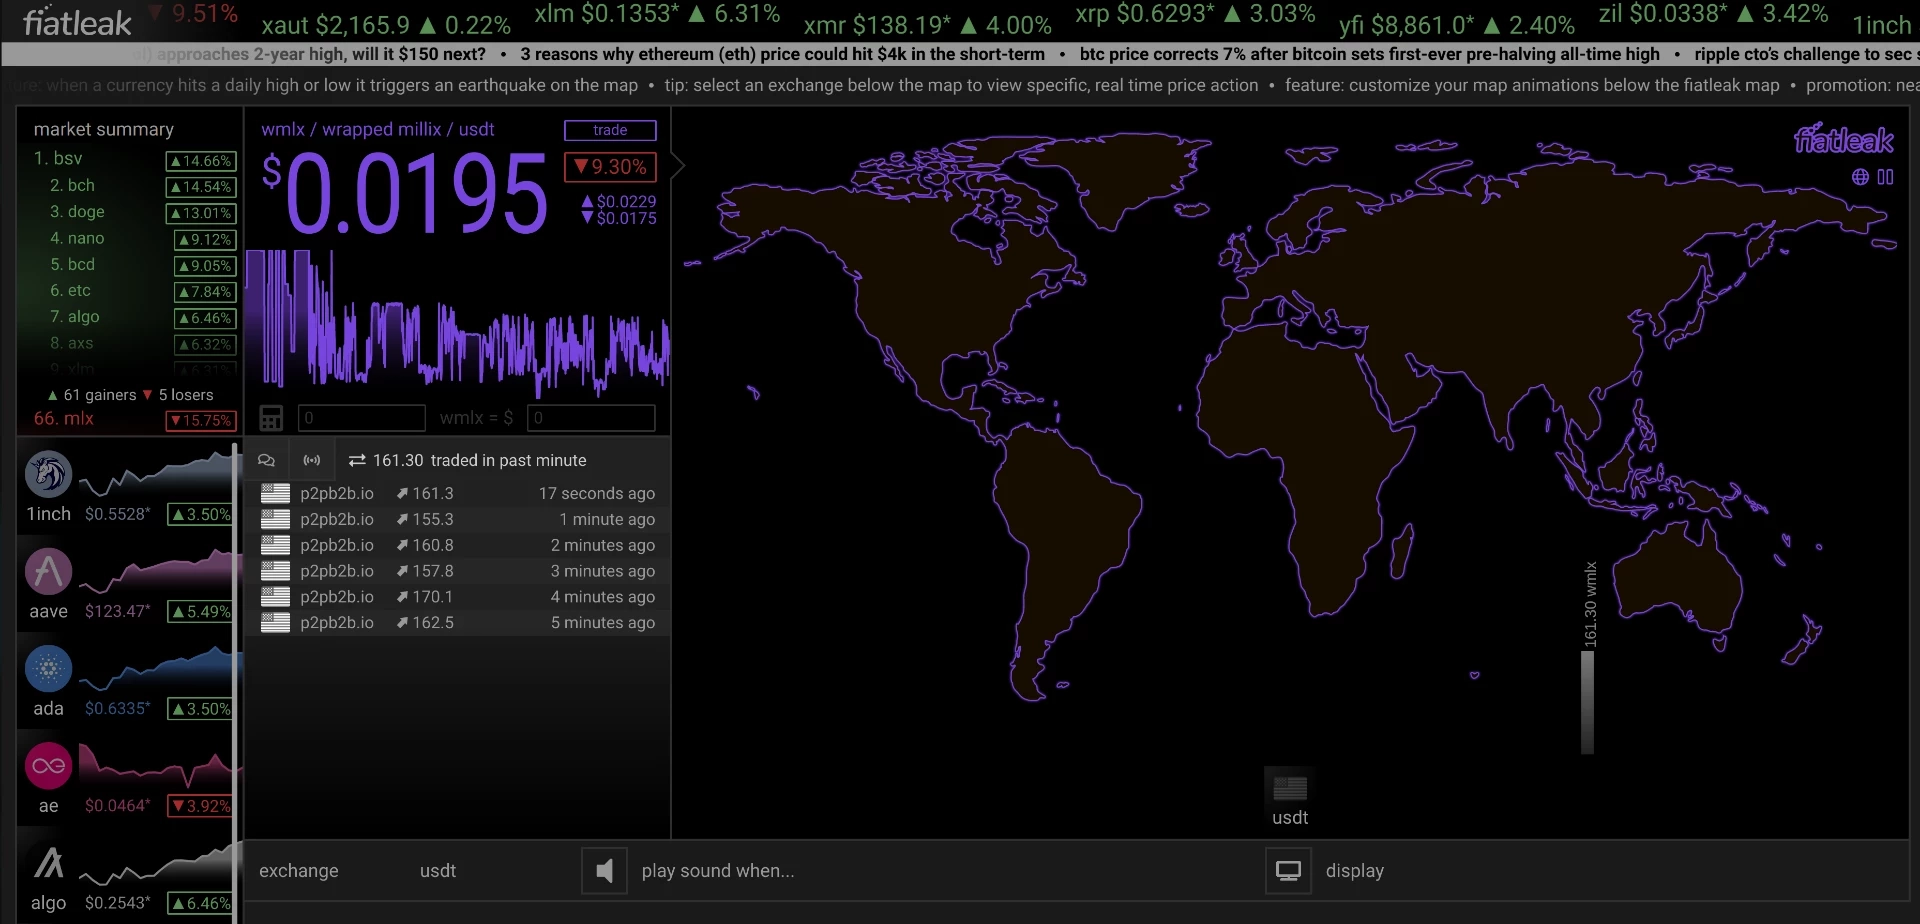Image resolution: width=1920 pixels, height=924 pixels.
Task: Click the speaker sound icon
Action: point(604,871)
